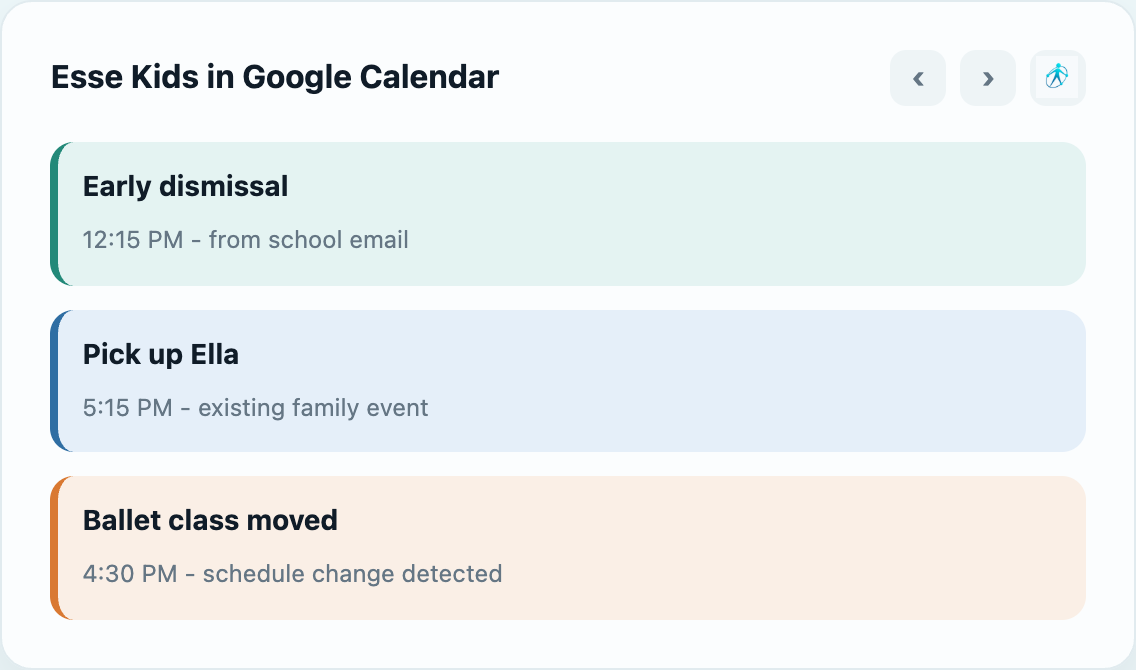This screenshot has height=670, width=1136.
Task: Click the orange accent bar on Ballet class
Action: tap(54, 548)
